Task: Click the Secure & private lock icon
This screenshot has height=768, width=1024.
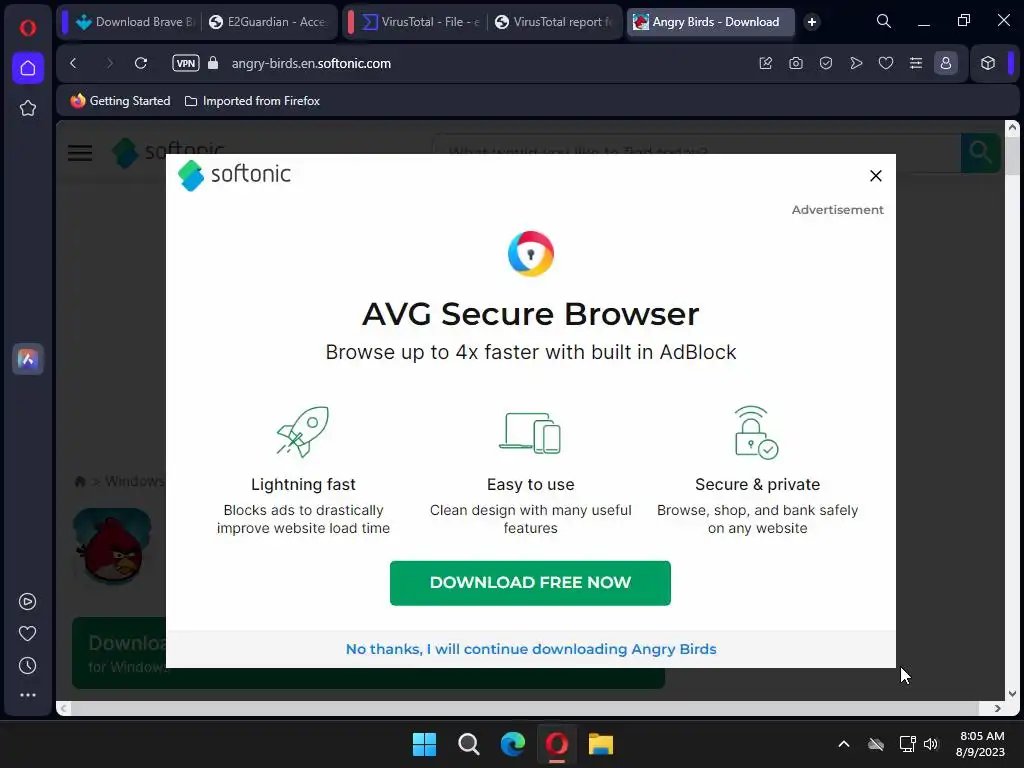Action: coord(756,432)
